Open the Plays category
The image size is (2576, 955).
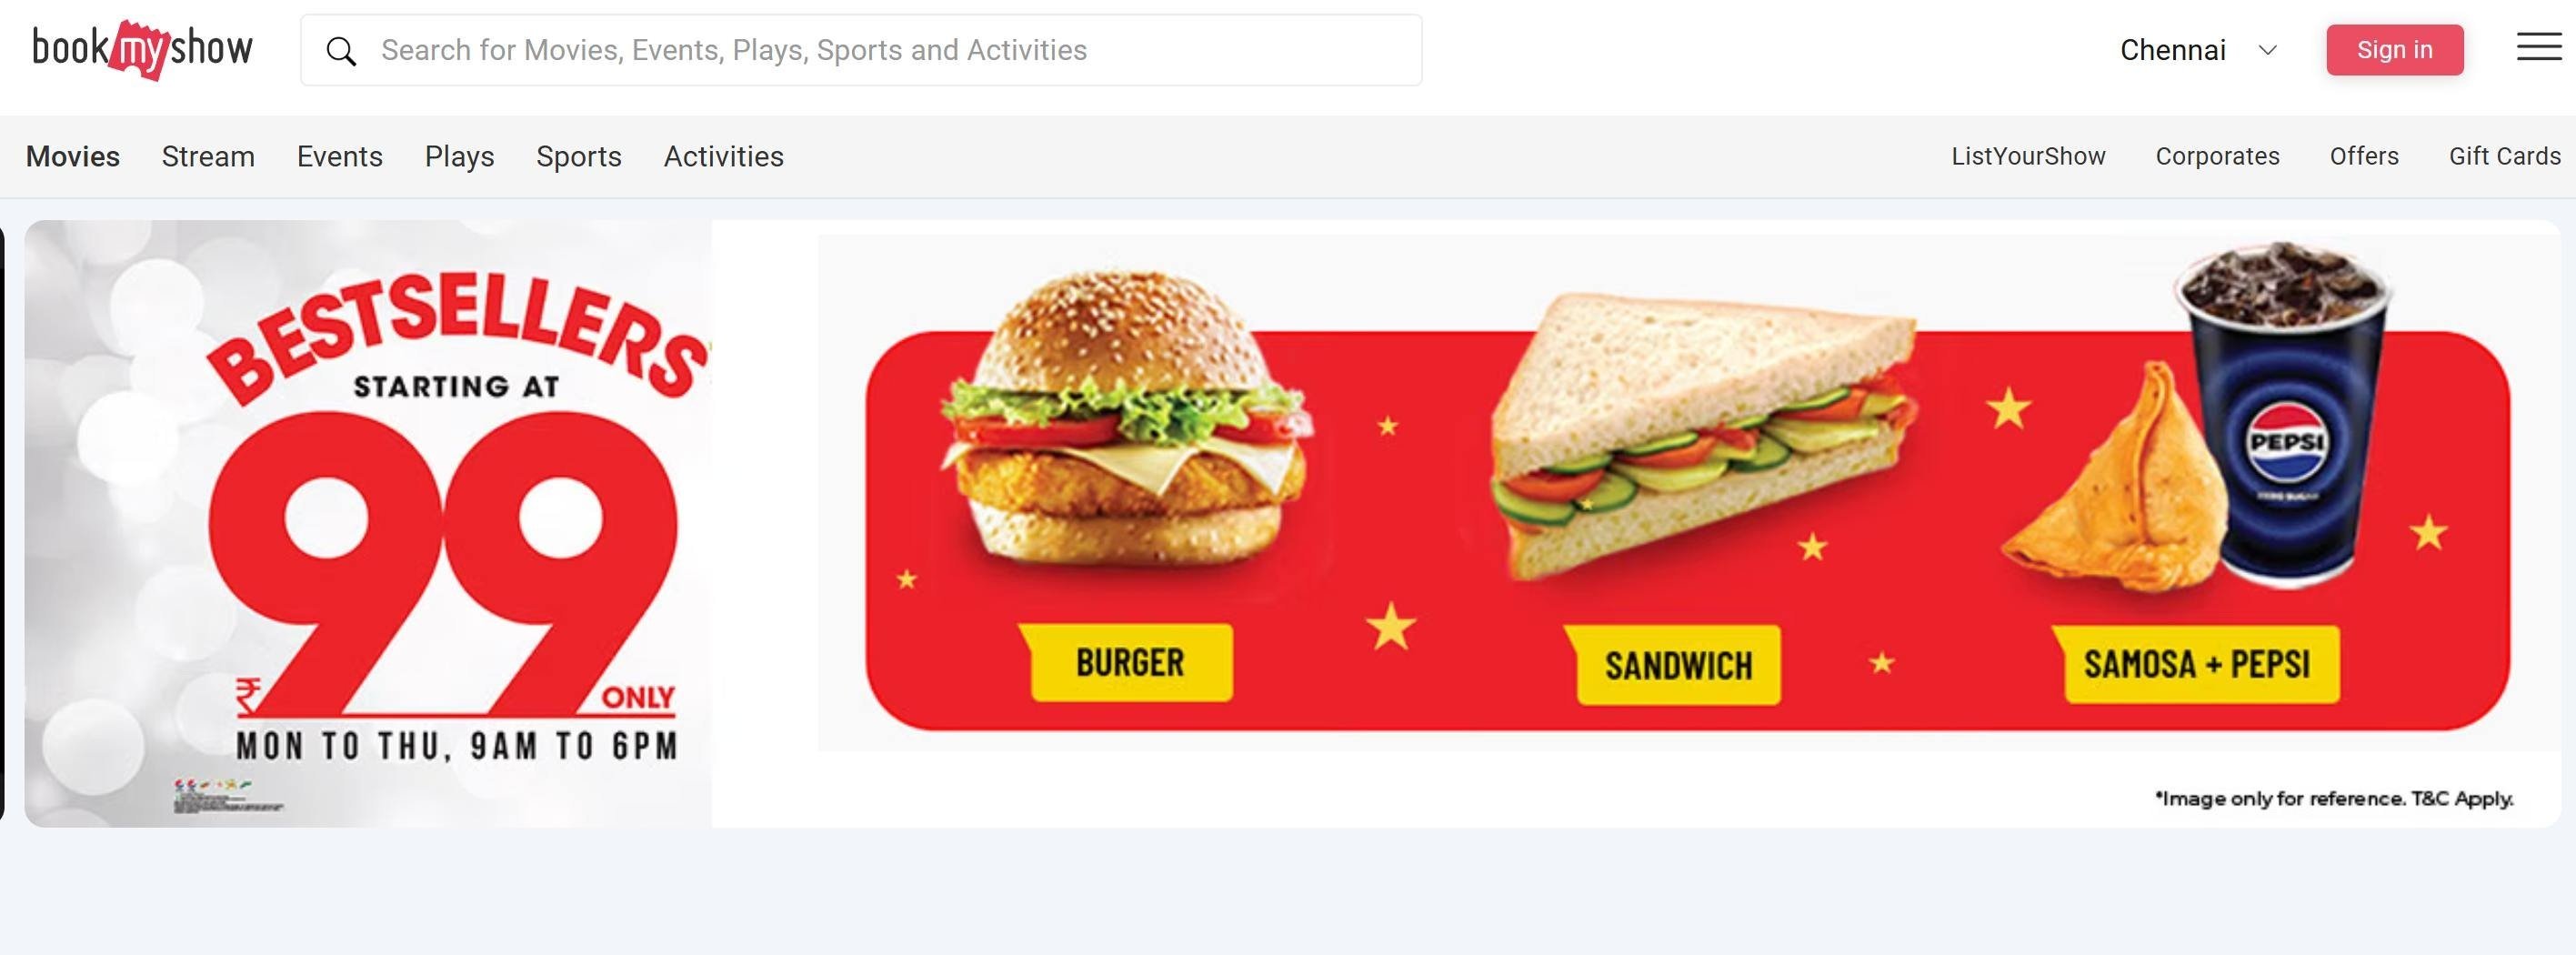pos(460,157)
